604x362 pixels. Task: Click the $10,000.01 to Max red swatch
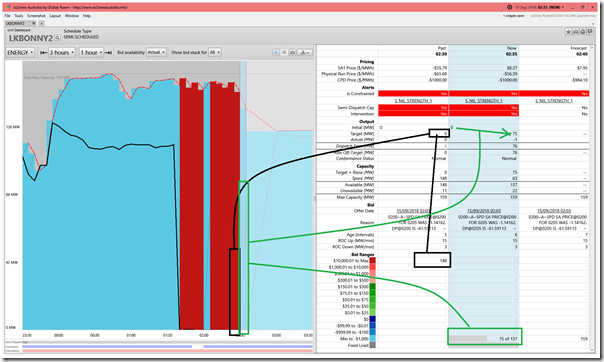point(372,261)
